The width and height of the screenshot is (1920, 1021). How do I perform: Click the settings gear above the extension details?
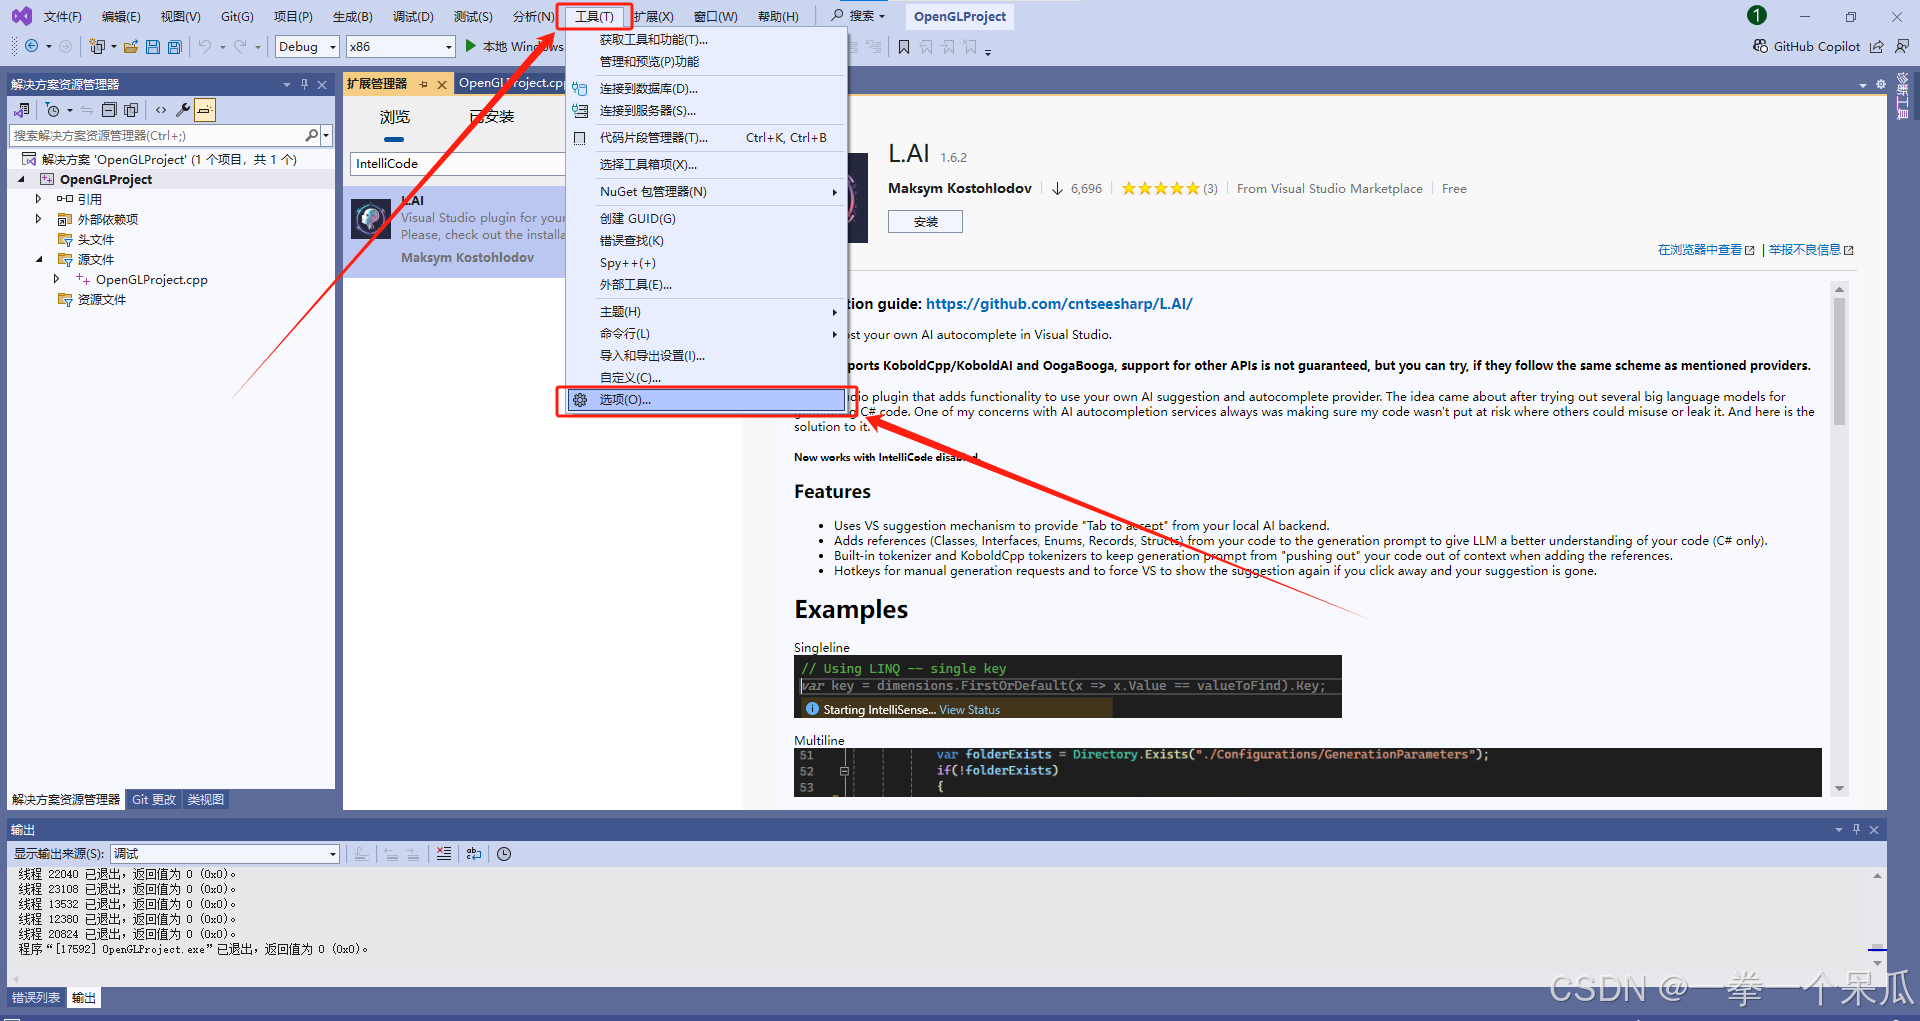(x=1881, y=85)
